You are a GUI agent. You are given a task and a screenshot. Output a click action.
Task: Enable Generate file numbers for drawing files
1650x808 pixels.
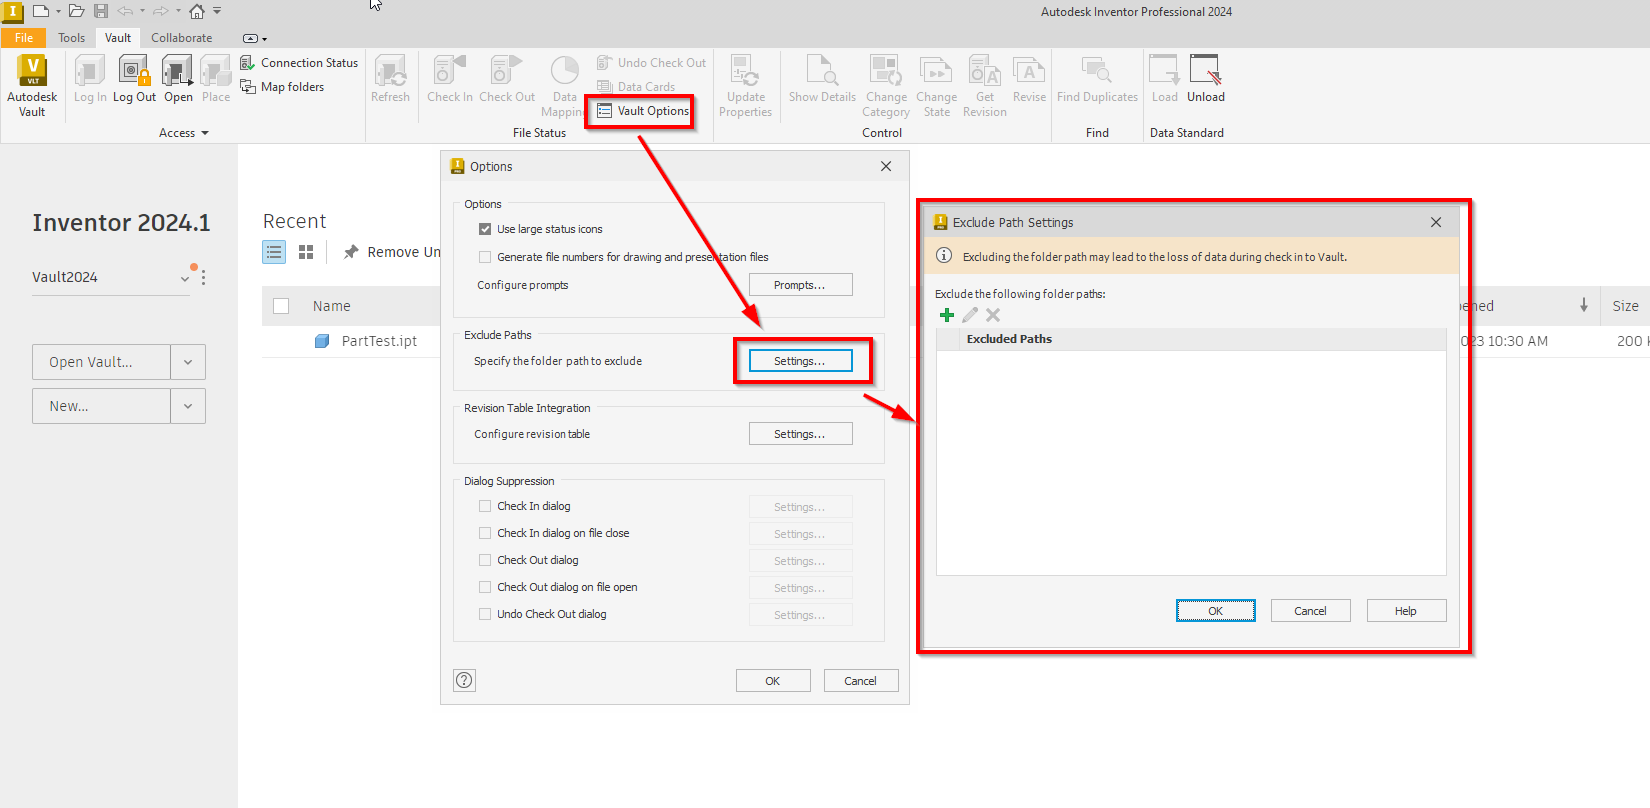(485, 257)
